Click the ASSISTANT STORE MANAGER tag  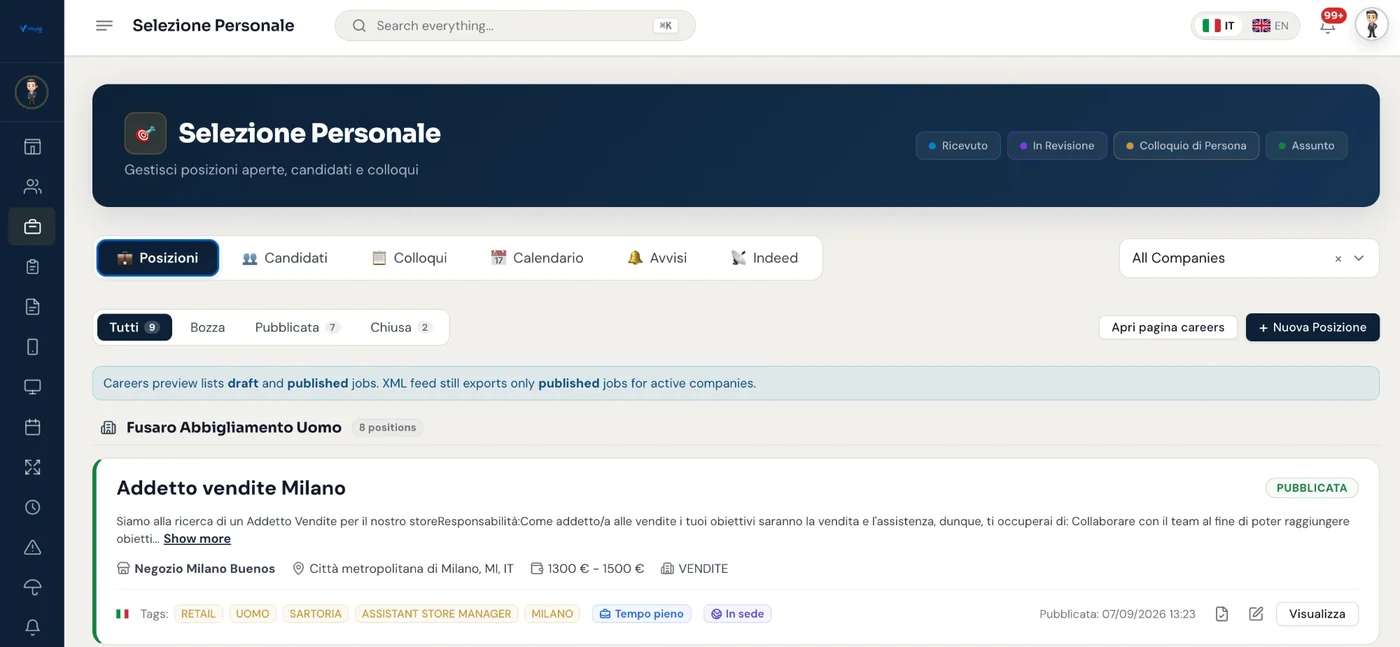coord(436,614)
